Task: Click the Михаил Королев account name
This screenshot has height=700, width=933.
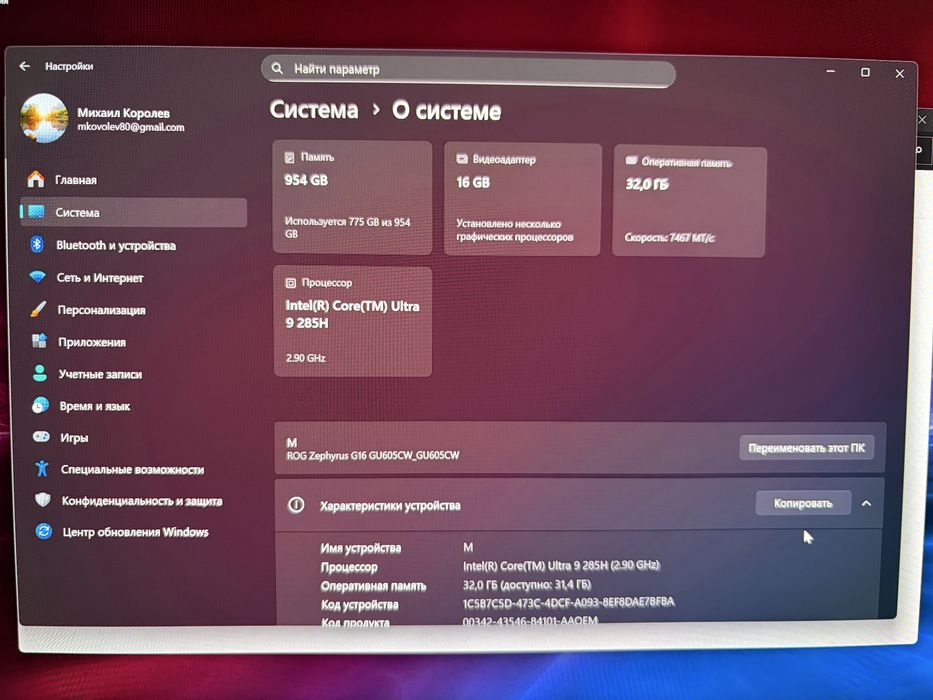Action: point(123,112)
